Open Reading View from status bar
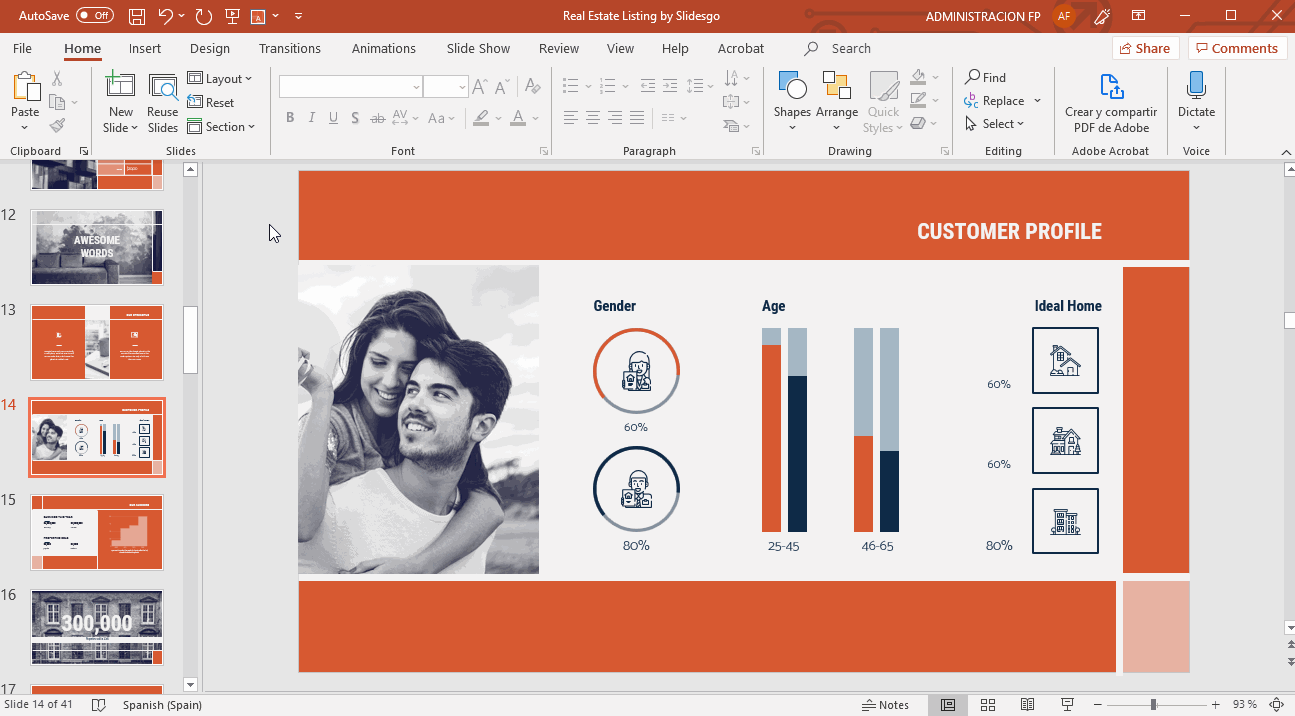 1027,705
